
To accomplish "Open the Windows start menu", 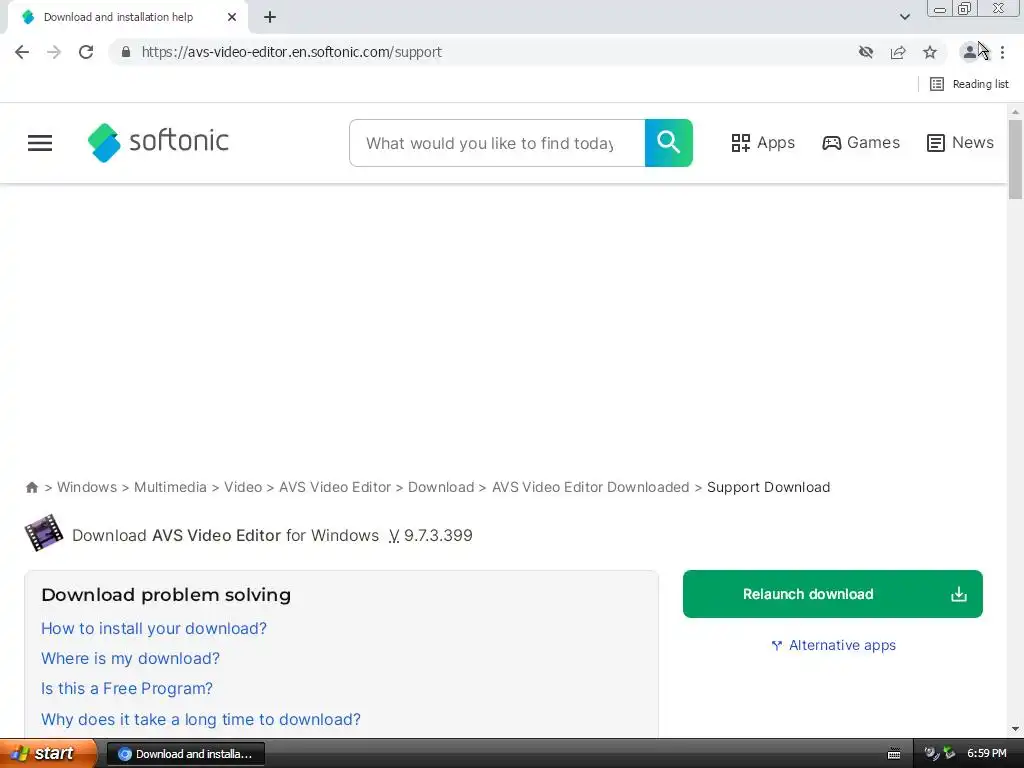I will pos(48,754).
